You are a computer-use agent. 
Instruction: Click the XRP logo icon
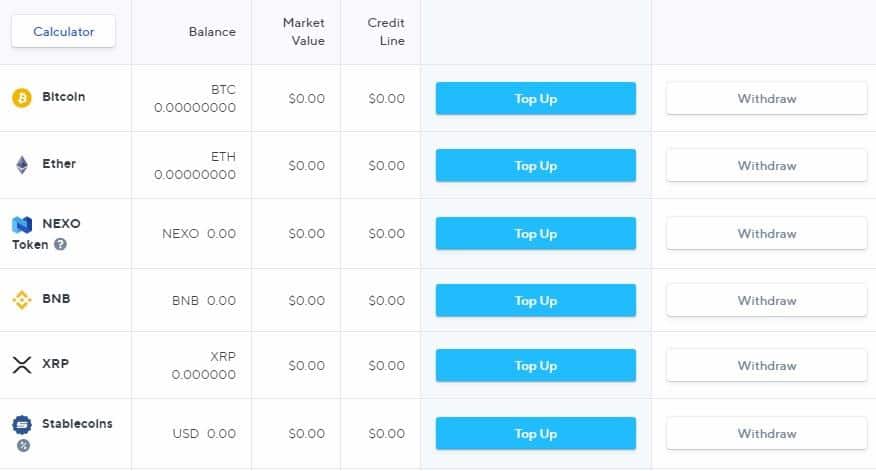point(22,365)
